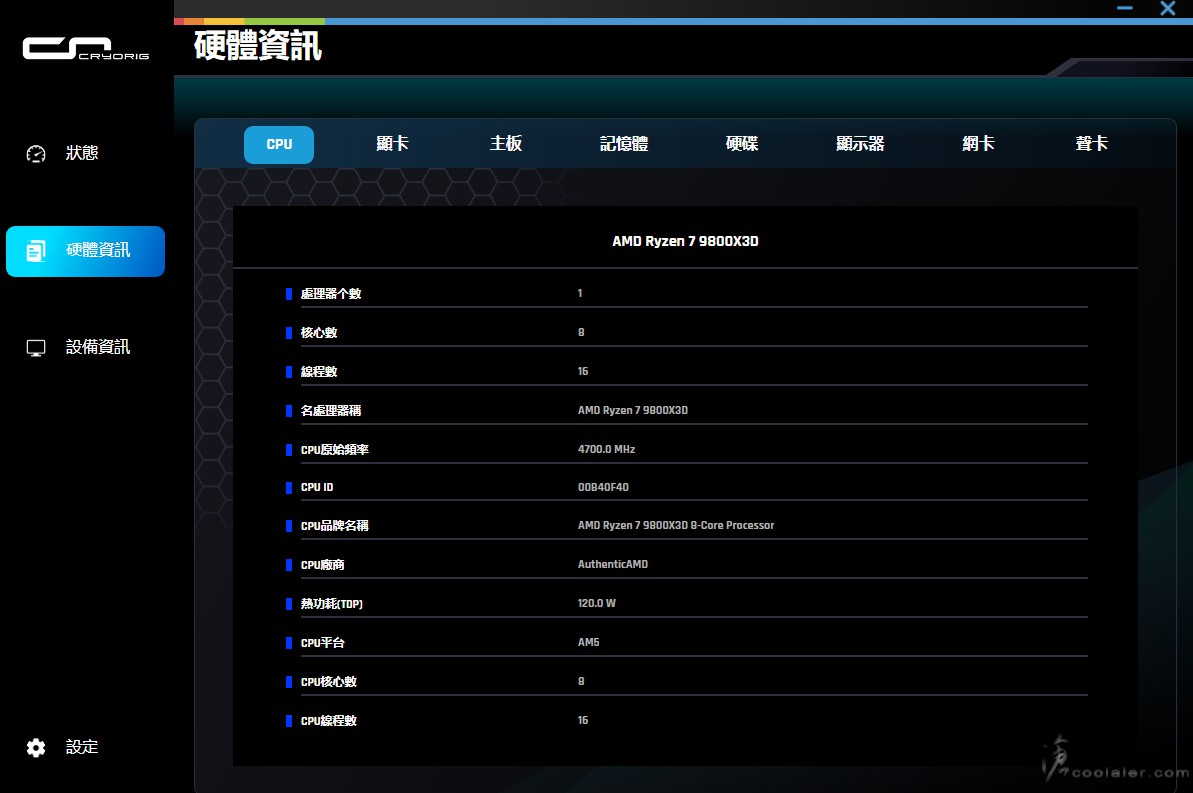The image size is (1193, 793).
Task: Switch to the 主板 motherboard tab
Action: click(506, 144)
